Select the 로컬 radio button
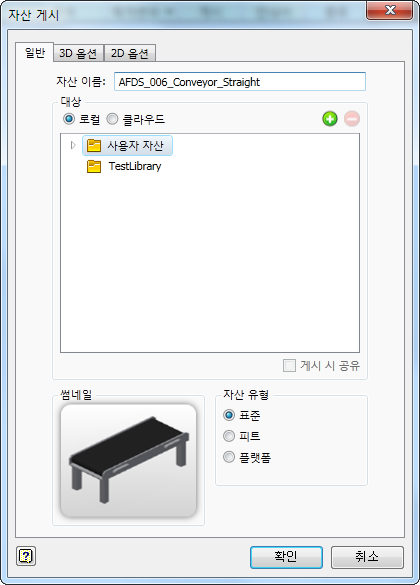 pyautogui.click(x=69, y=119)
